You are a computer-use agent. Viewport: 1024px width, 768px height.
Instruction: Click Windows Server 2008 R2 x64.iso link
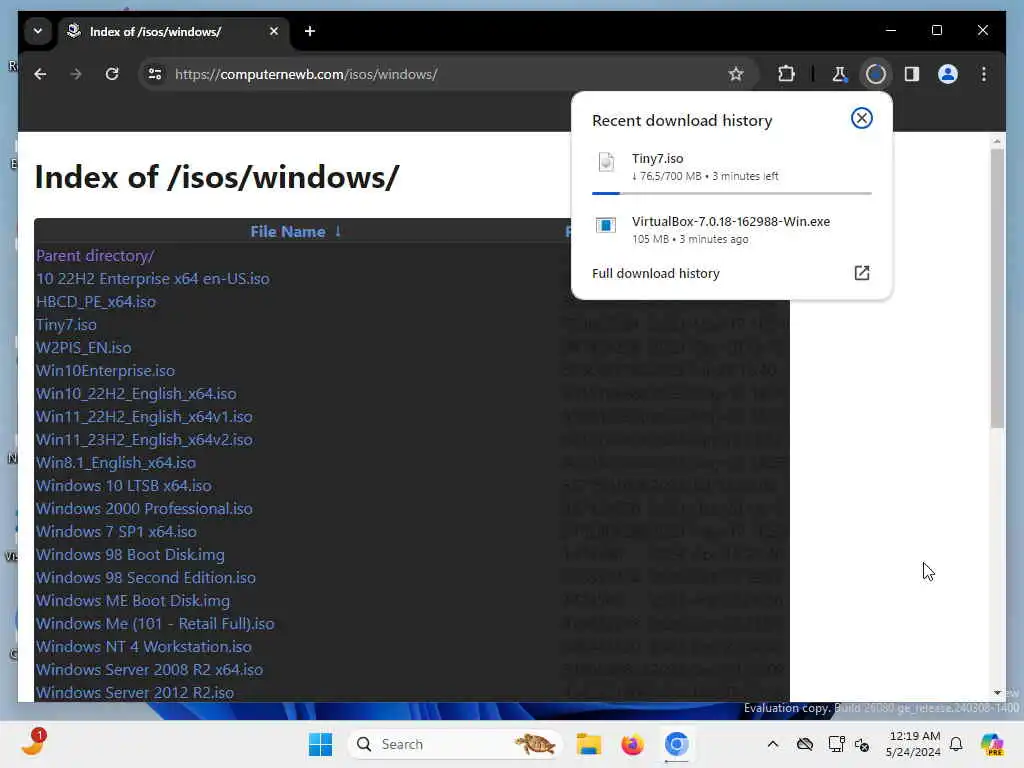149,670
